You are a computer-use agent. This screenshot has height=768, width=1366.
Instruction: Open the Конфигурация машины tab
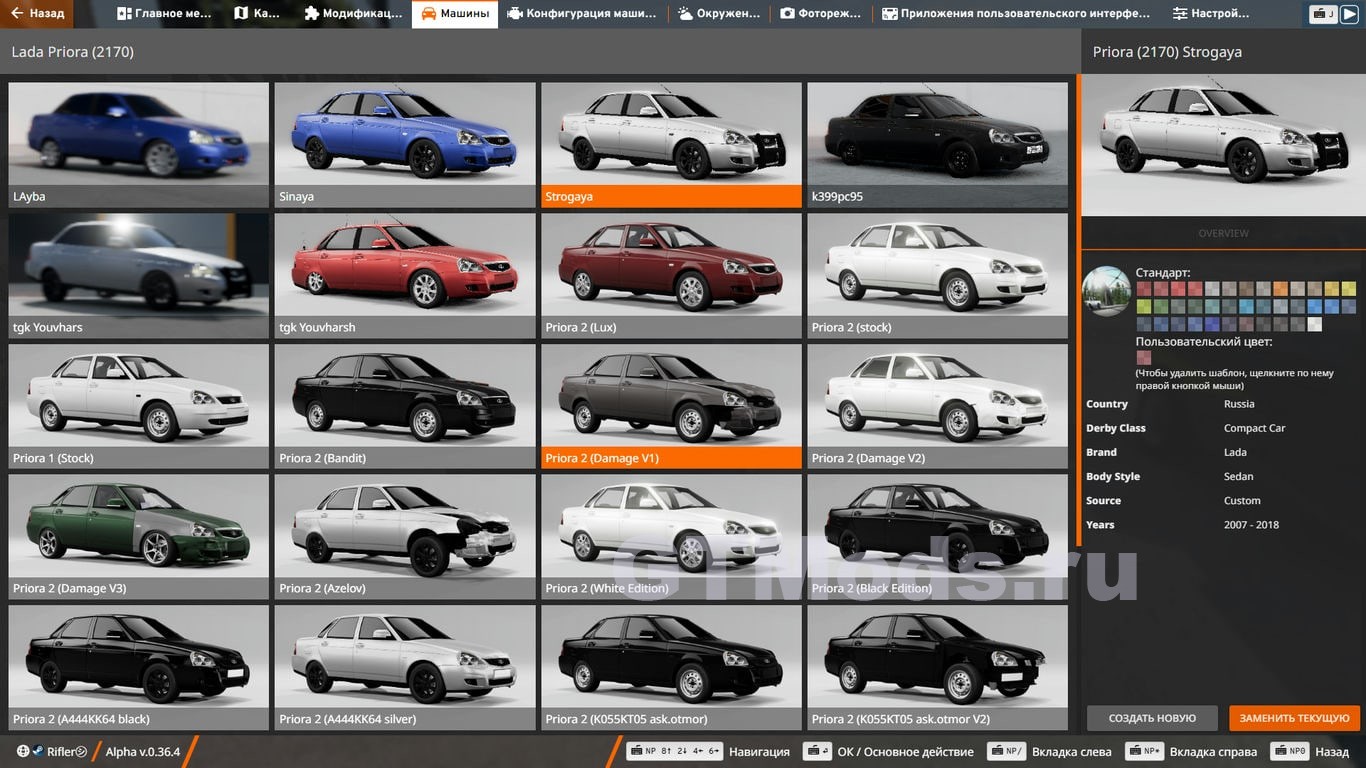click(x=582, y=14)
